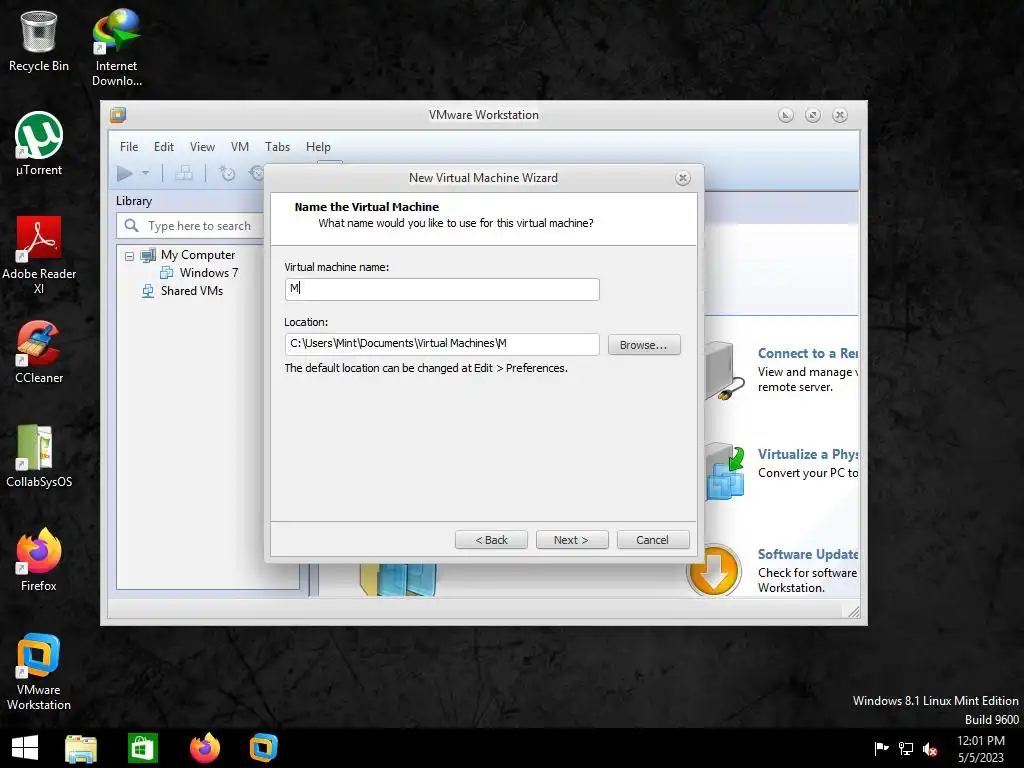Screen dimensions: 1024x768
Task: Click the send Ctrl+Alt+Del toolbar icon
Action: tap(184, 173)
